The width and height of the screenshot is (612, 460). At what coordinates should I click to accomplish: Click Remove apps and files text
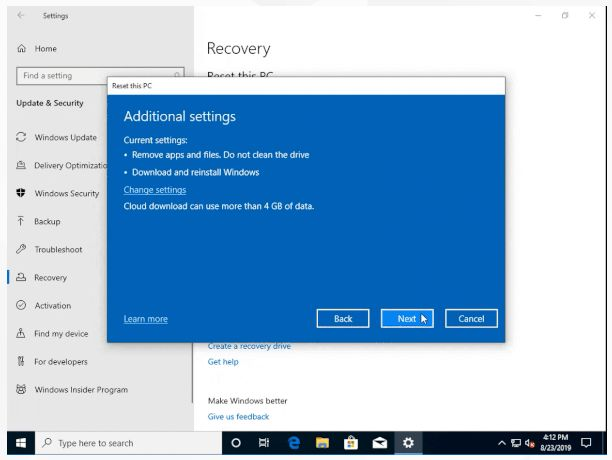(x=221, y=155)
